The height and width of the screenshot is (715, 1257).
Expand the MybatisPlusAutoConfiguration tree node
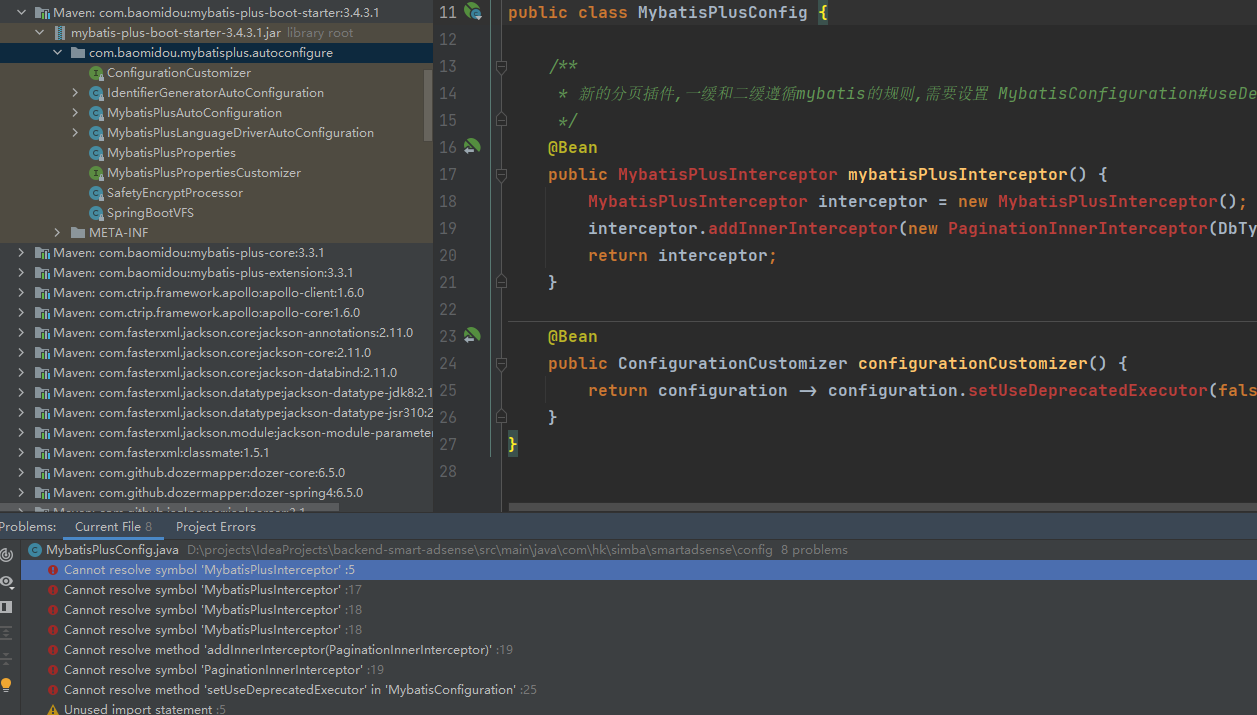(75, 113)
